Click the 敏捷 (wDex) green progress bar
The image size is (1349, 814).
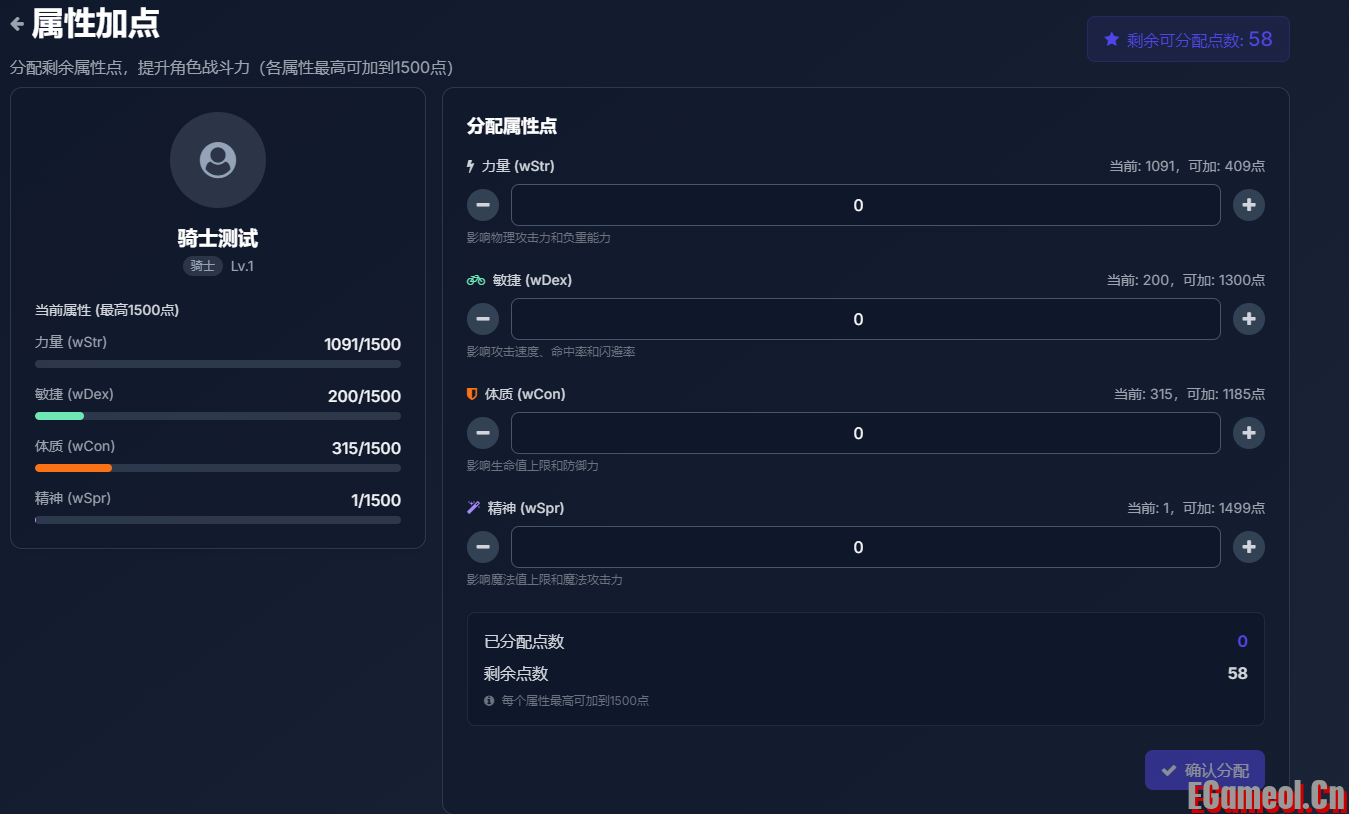60,416
